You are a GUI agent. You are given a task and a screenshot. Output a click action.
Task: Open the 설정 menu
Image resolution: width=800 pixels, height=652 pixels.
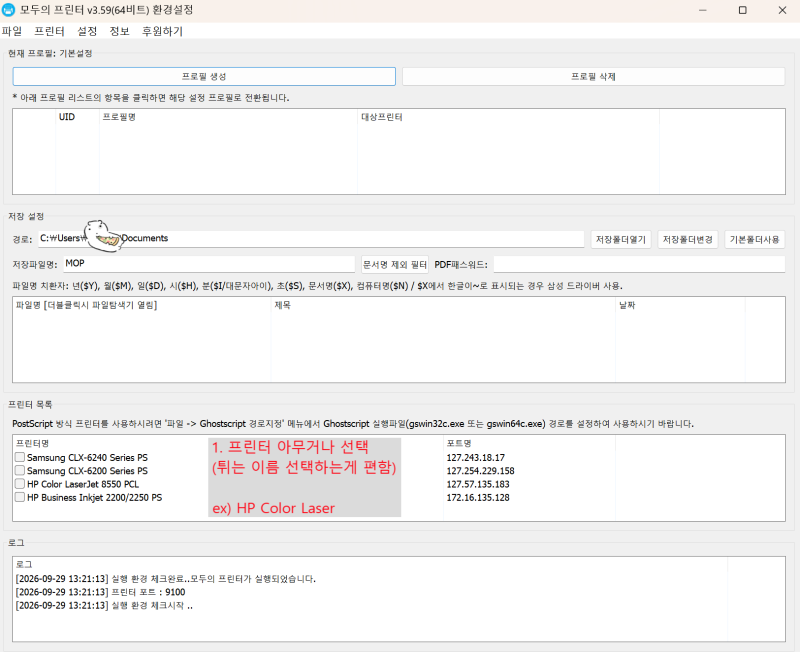click(87, 31)
